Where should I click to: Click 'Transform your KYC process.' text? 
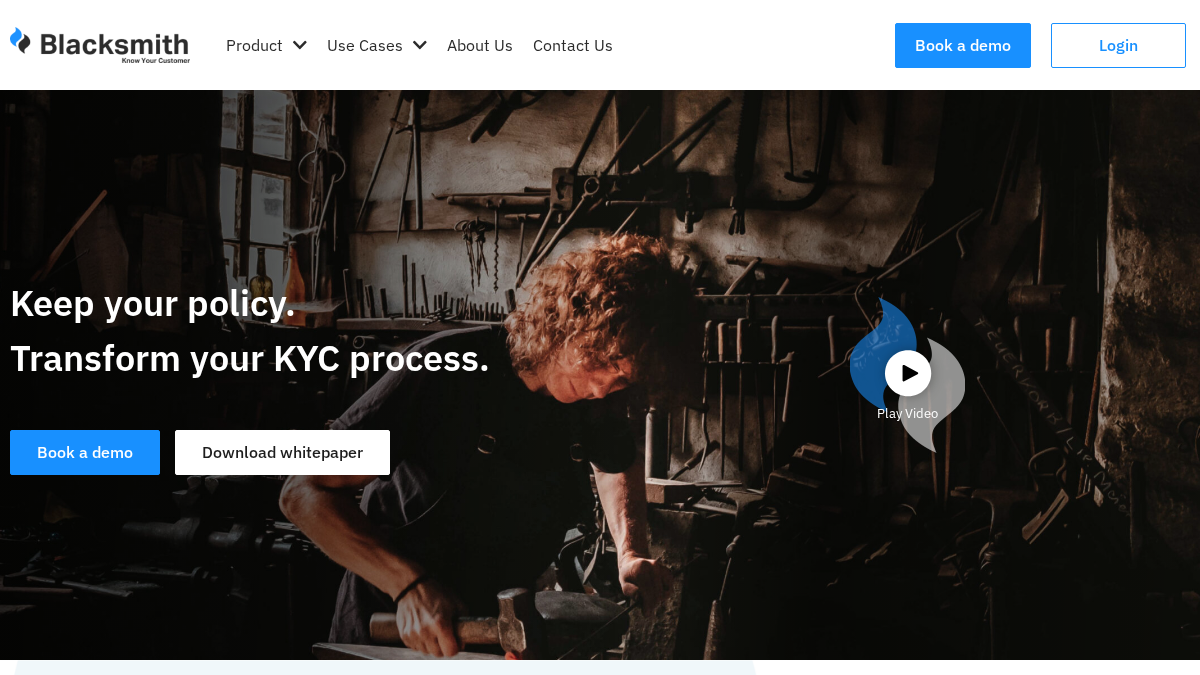[250, 358]
